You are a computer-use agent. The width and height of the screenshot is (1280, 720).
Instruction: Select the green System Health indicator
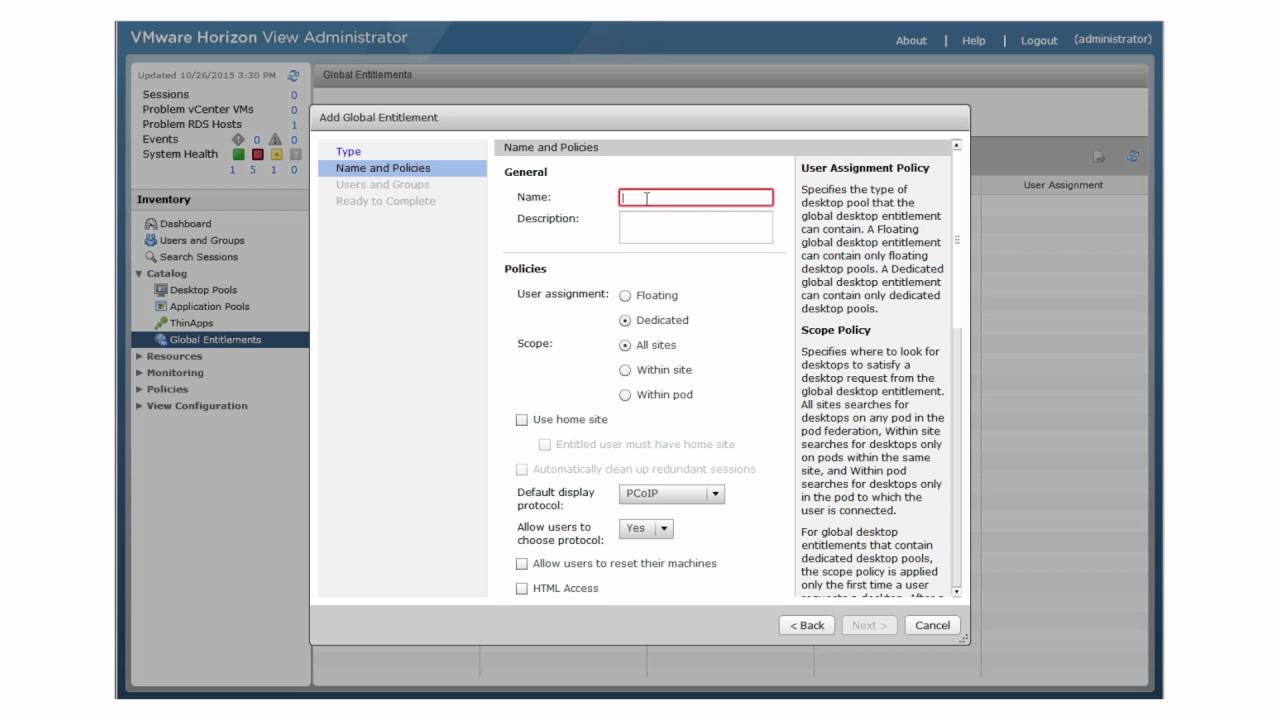coord(238,155)
